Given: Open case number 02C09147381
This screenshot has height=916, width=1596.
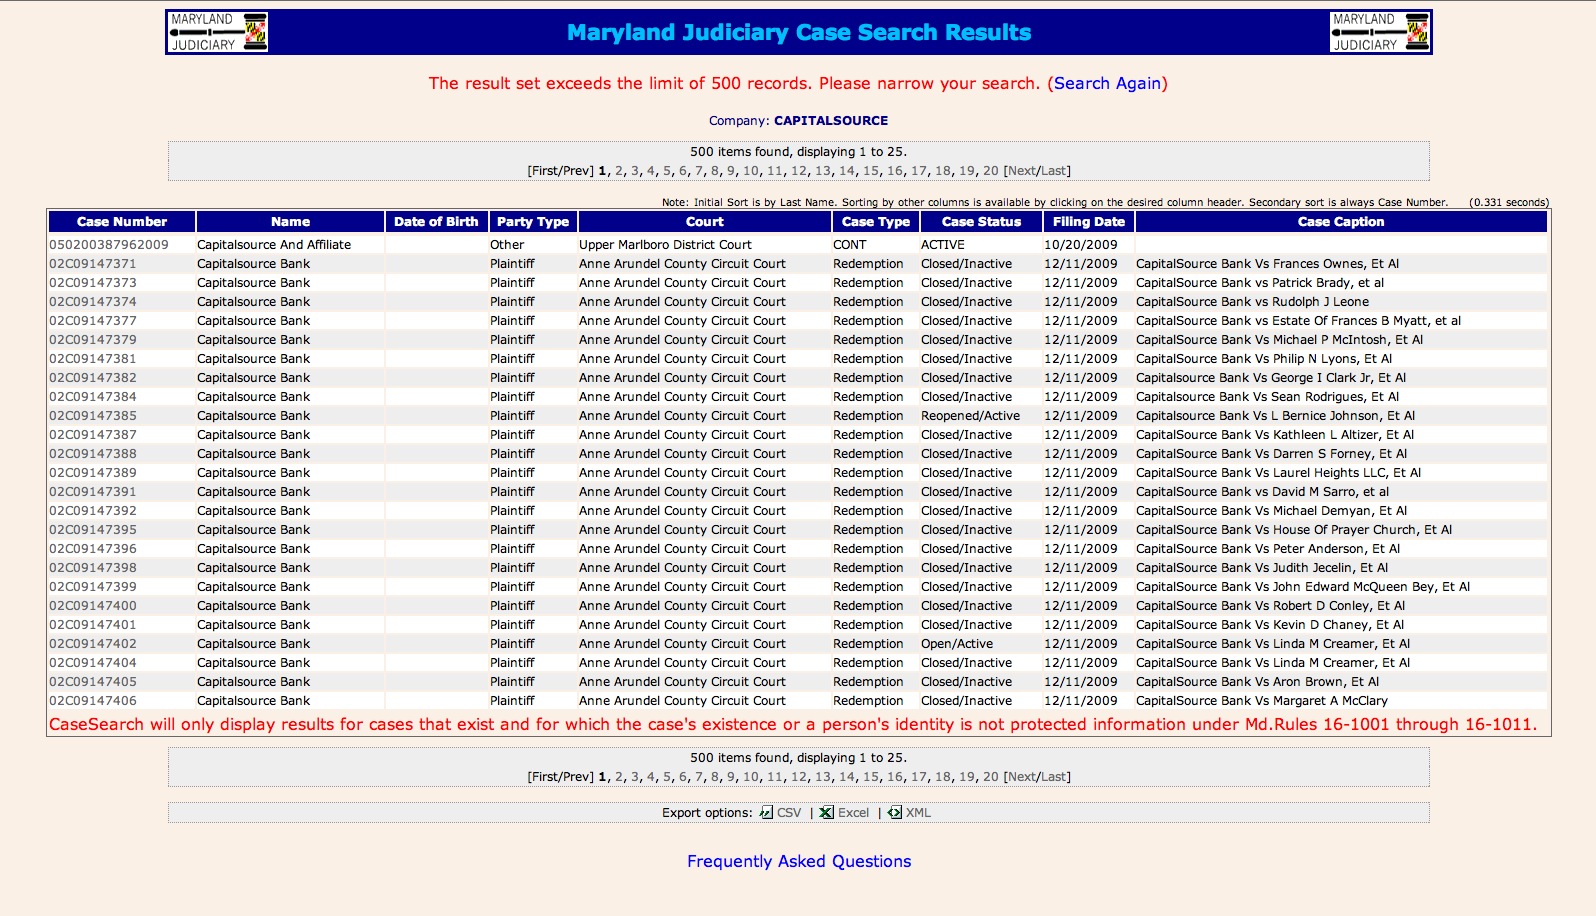Looking at the screenshot, I should click(x=93, y=359).
